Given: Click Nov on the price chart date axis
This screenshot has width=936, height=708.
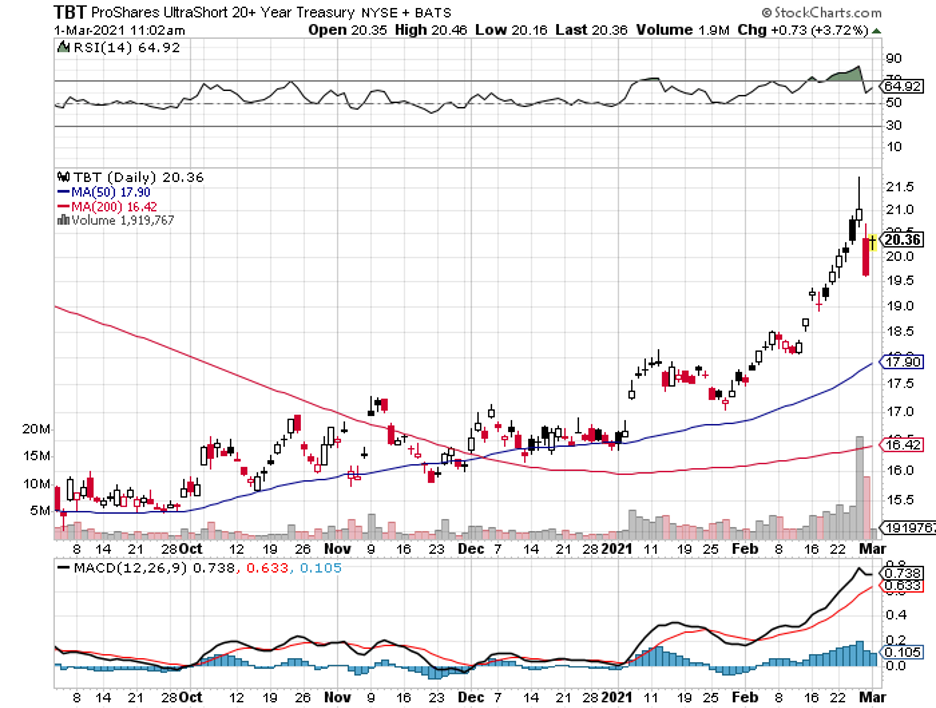Looking at the screenshot, I should click(x=337, y=549).
